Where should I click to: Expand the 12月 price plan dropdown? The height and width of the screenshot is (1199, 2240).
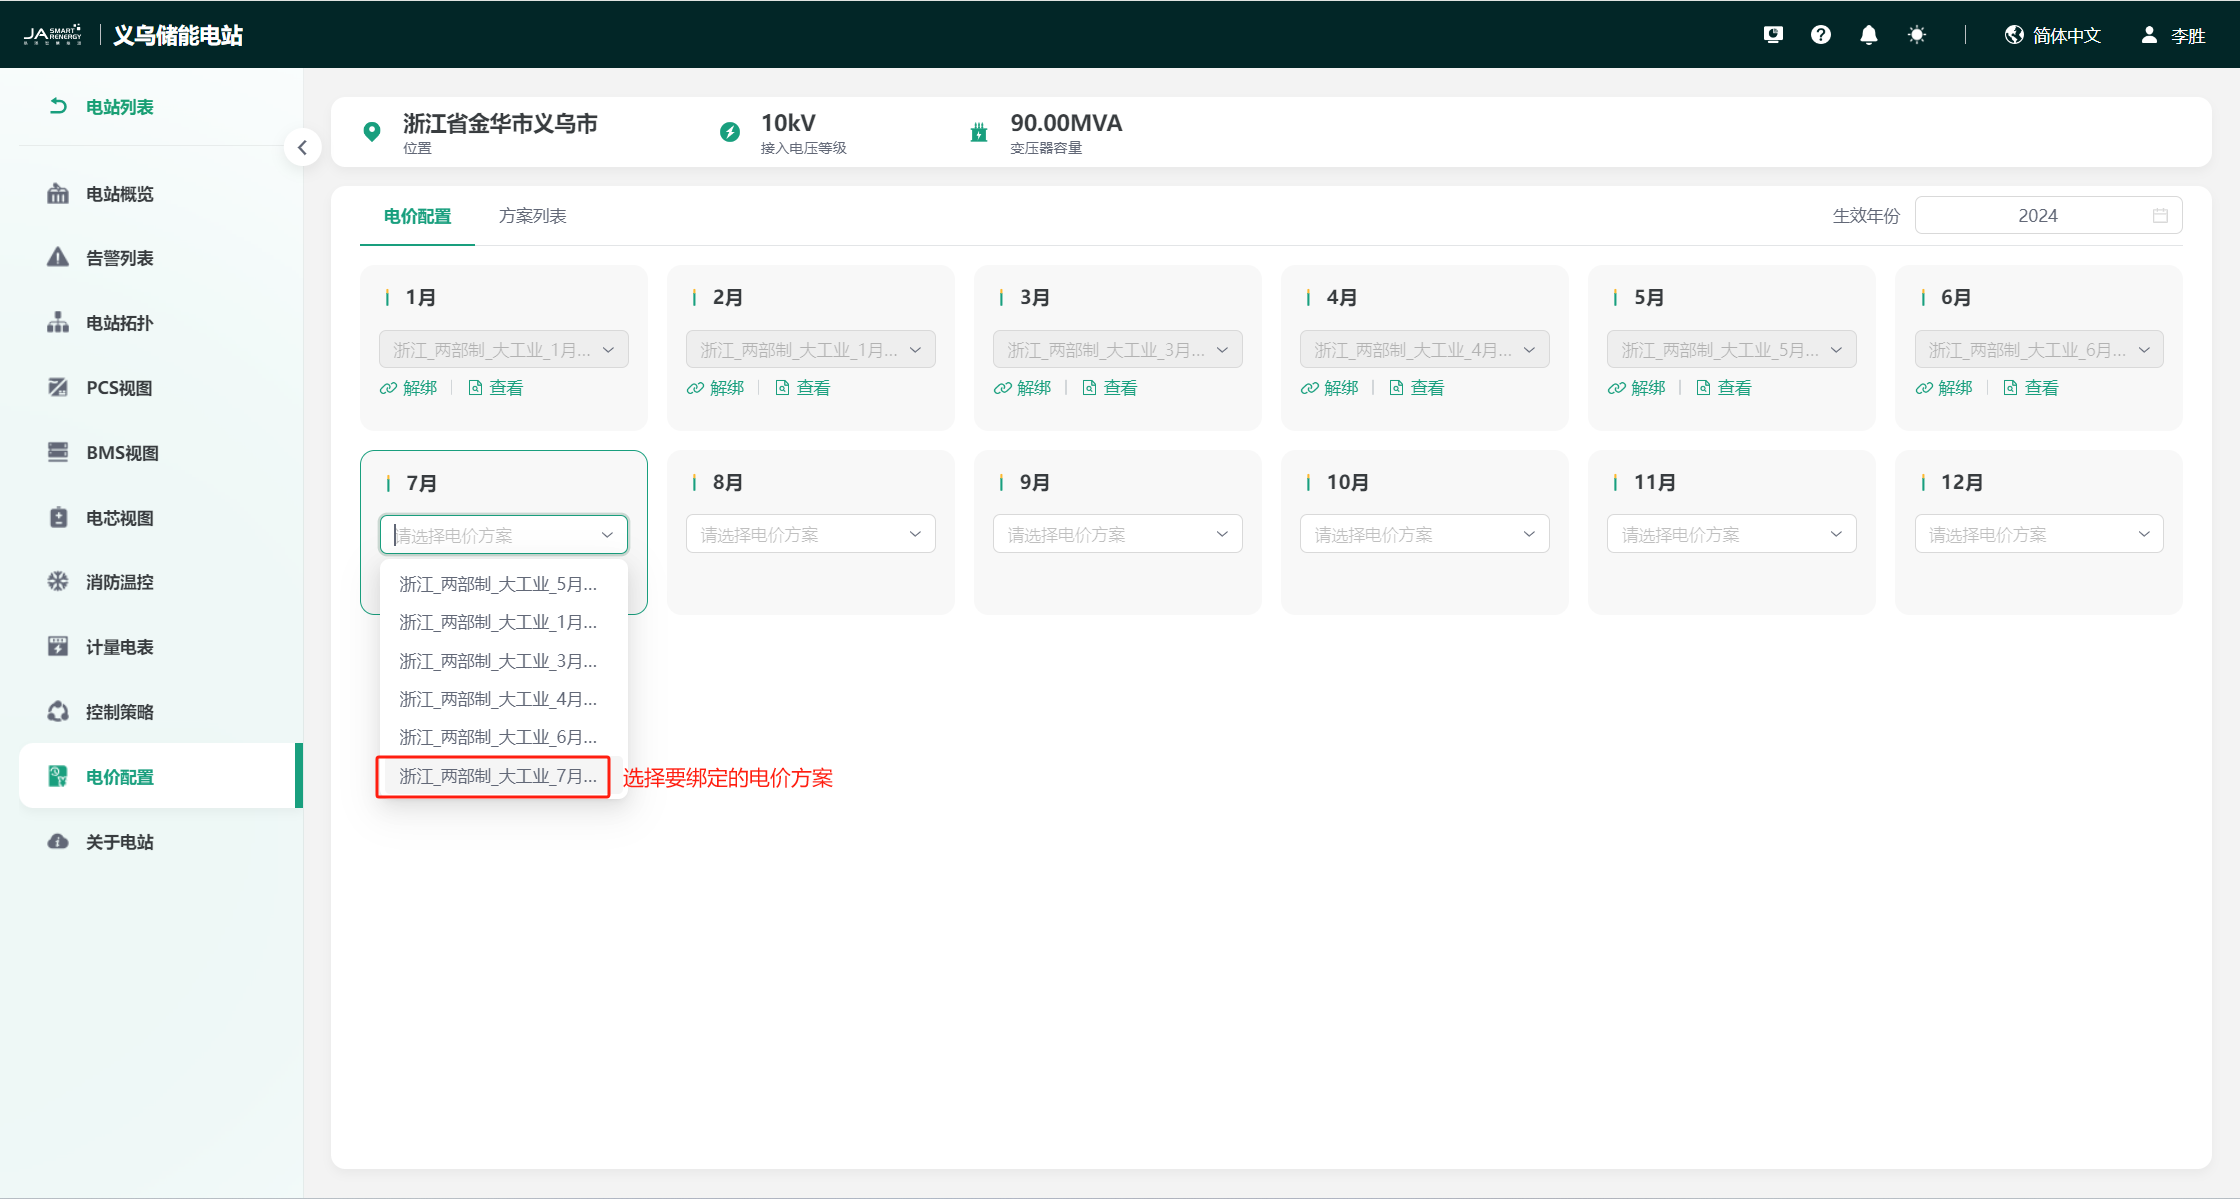[x=2038, y=534]
